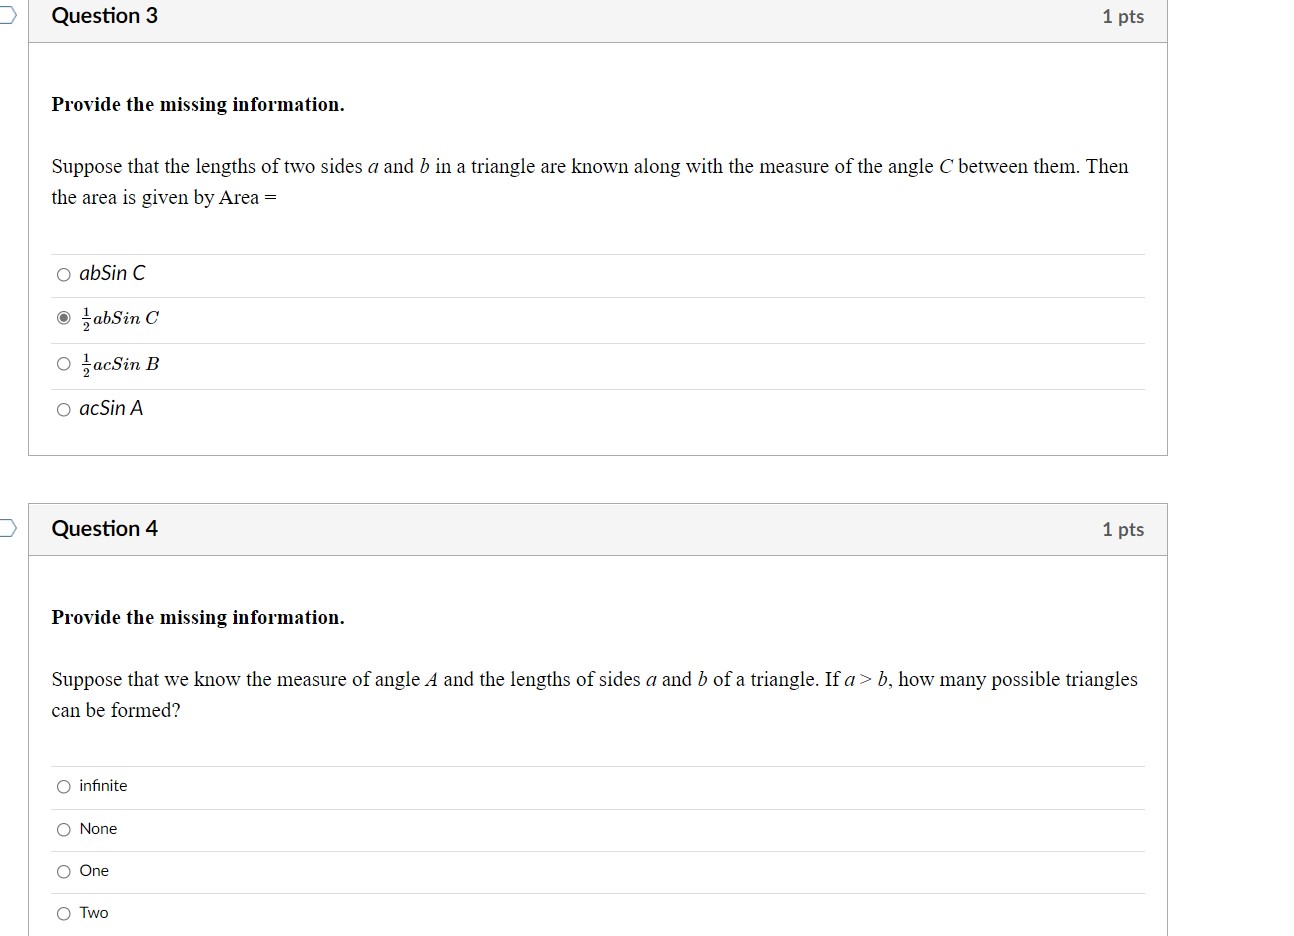Screen dimensions: 1294x936
Task: Click the currently selected ½abSin C radio dot
Action: tap(63, 317)
